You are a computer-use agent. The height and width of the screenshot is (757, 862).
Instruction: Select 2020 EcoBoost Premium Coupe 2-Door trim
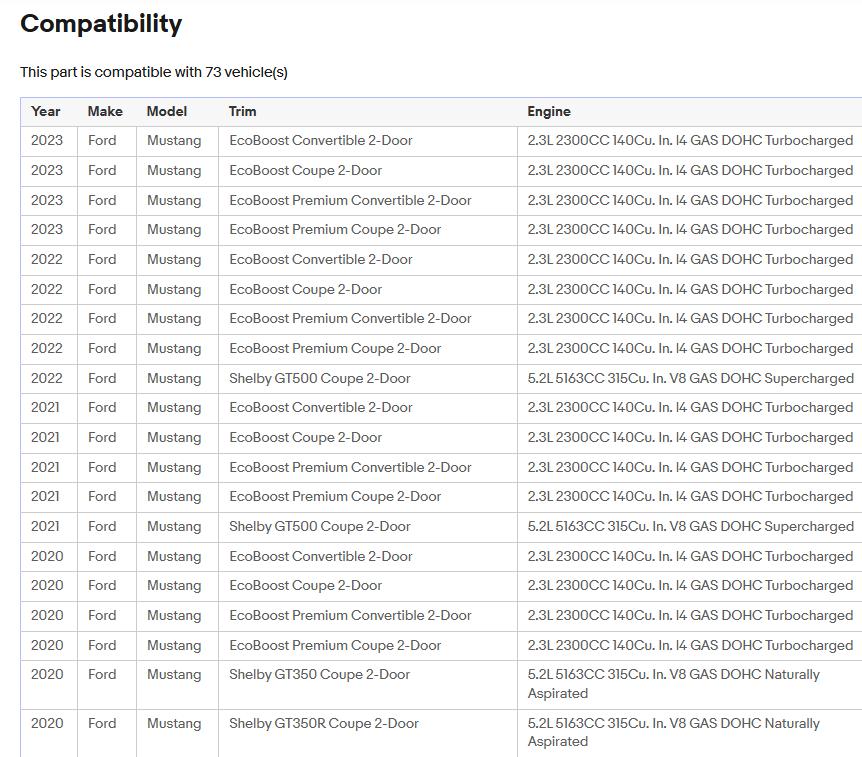coord(335,645)
